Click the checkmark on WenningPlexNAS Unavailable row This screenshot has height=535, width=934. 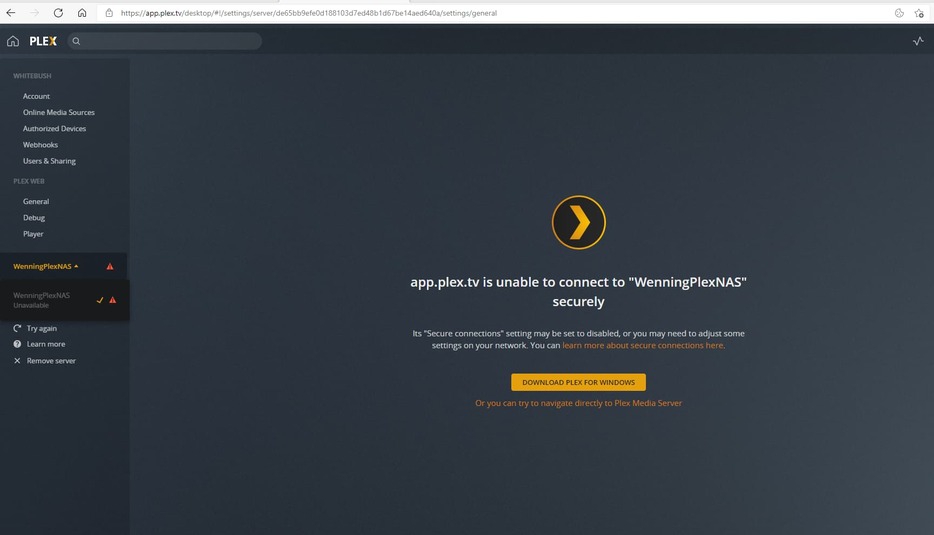coord(99,300)
